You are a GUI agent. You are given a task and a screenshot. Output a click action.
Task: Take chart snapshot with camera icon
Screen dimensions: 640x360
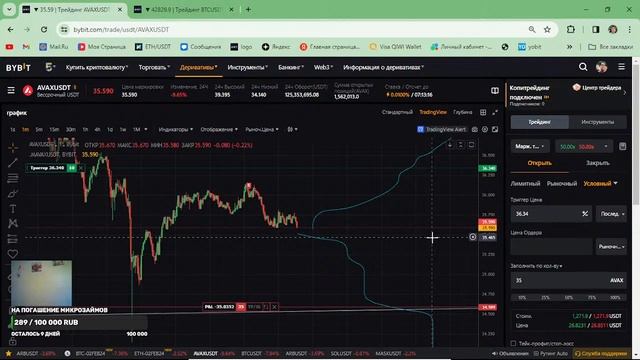pos(475,129)
